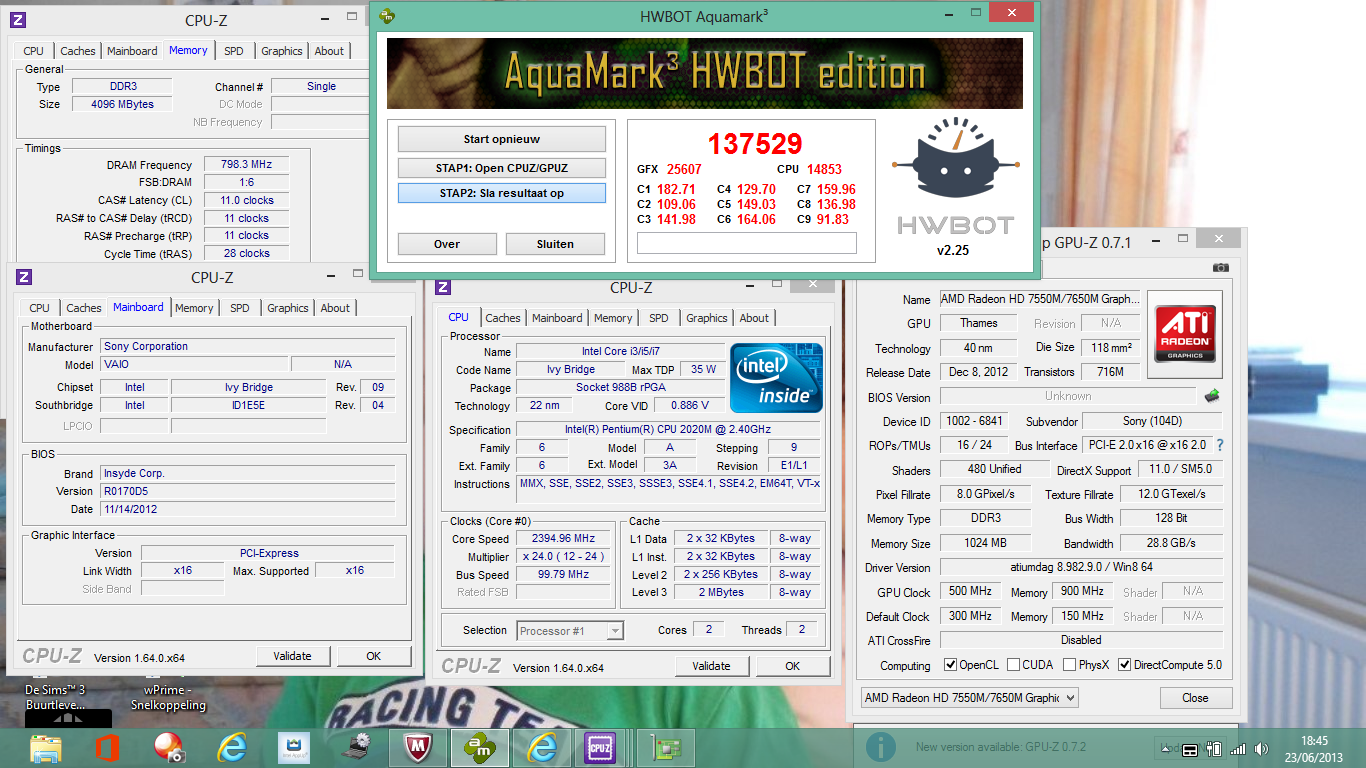Click STAP2: Sla resultaat op button
The image size is (1366, 768).
pyautogui.click(x=502, y=193)
